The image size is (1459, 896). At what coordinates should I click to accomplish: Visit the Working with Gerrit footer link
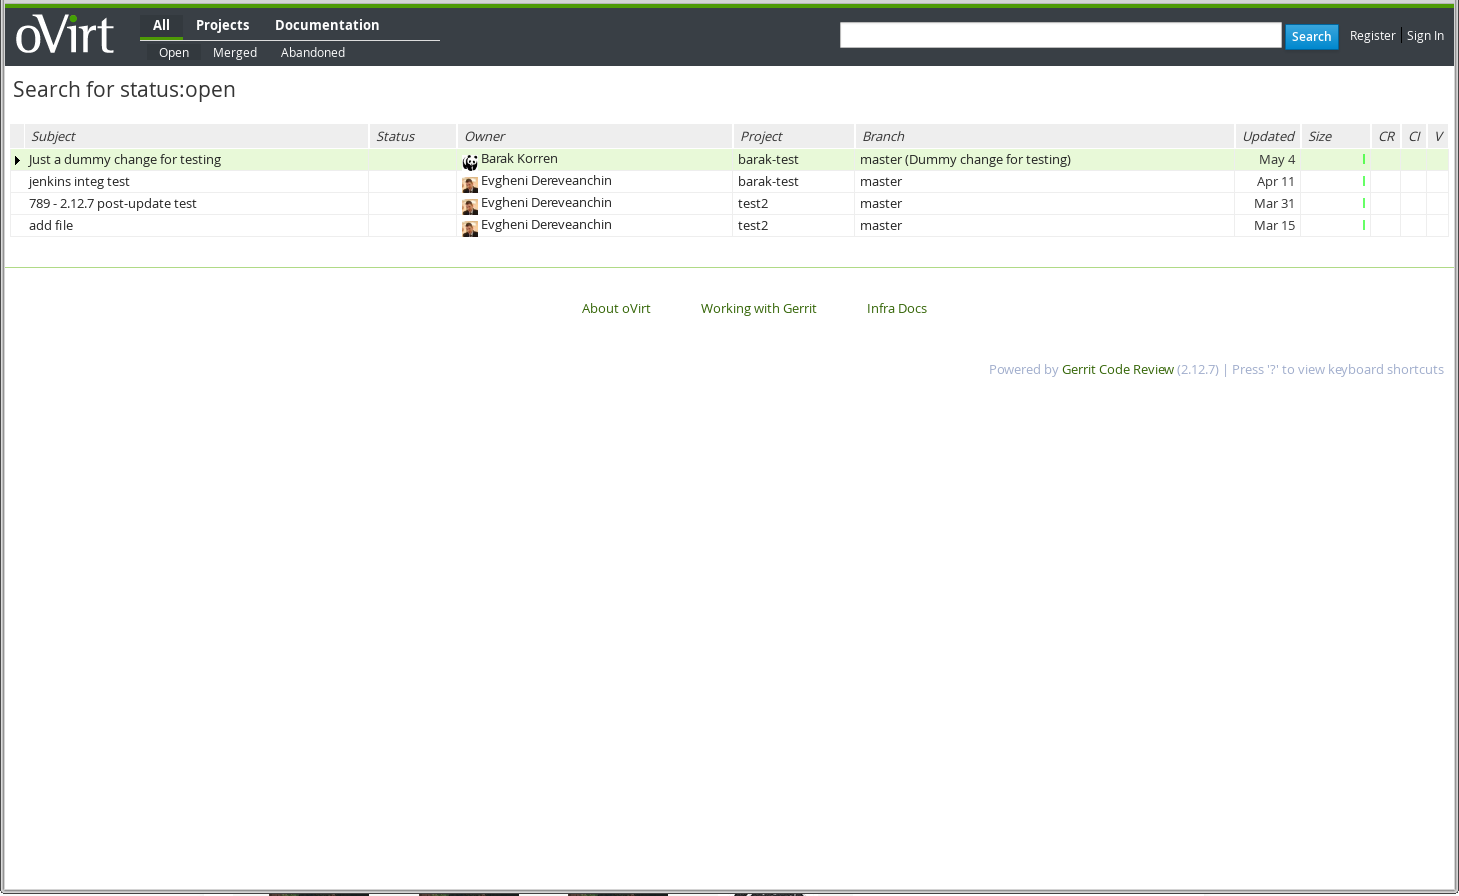point(758,309)
